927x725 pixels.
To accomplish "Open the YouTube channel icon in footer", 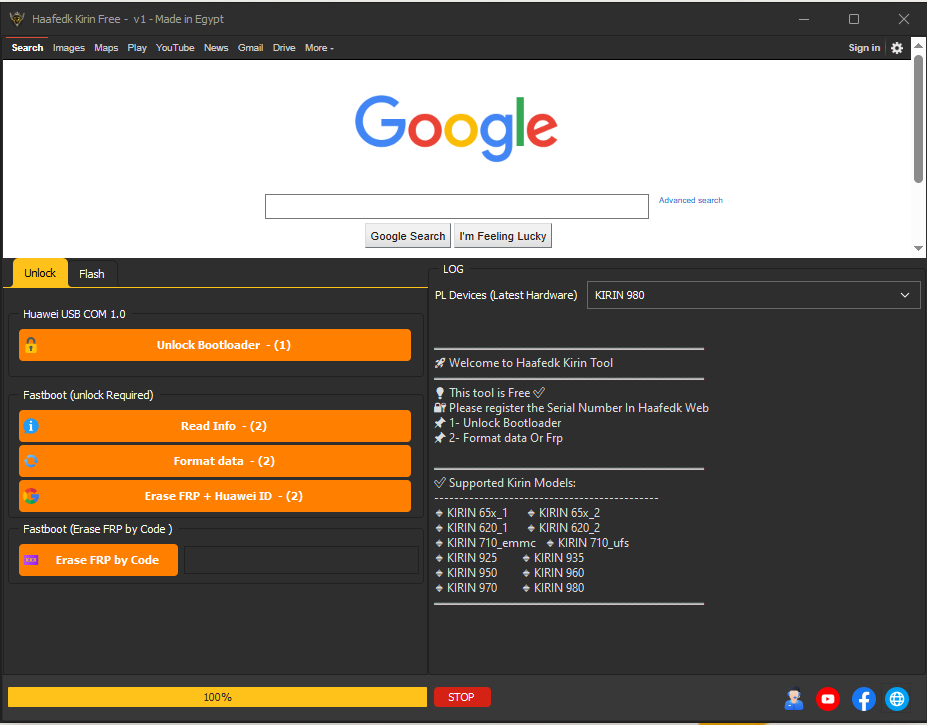I will [828, 699].
